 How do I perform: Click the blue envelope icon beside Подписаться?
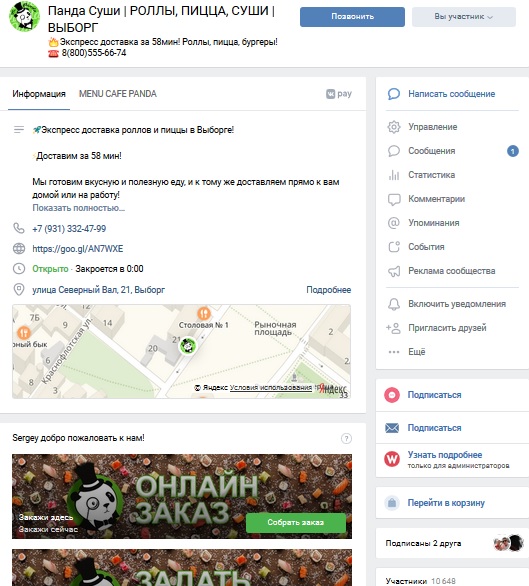(x=392, y=428)
